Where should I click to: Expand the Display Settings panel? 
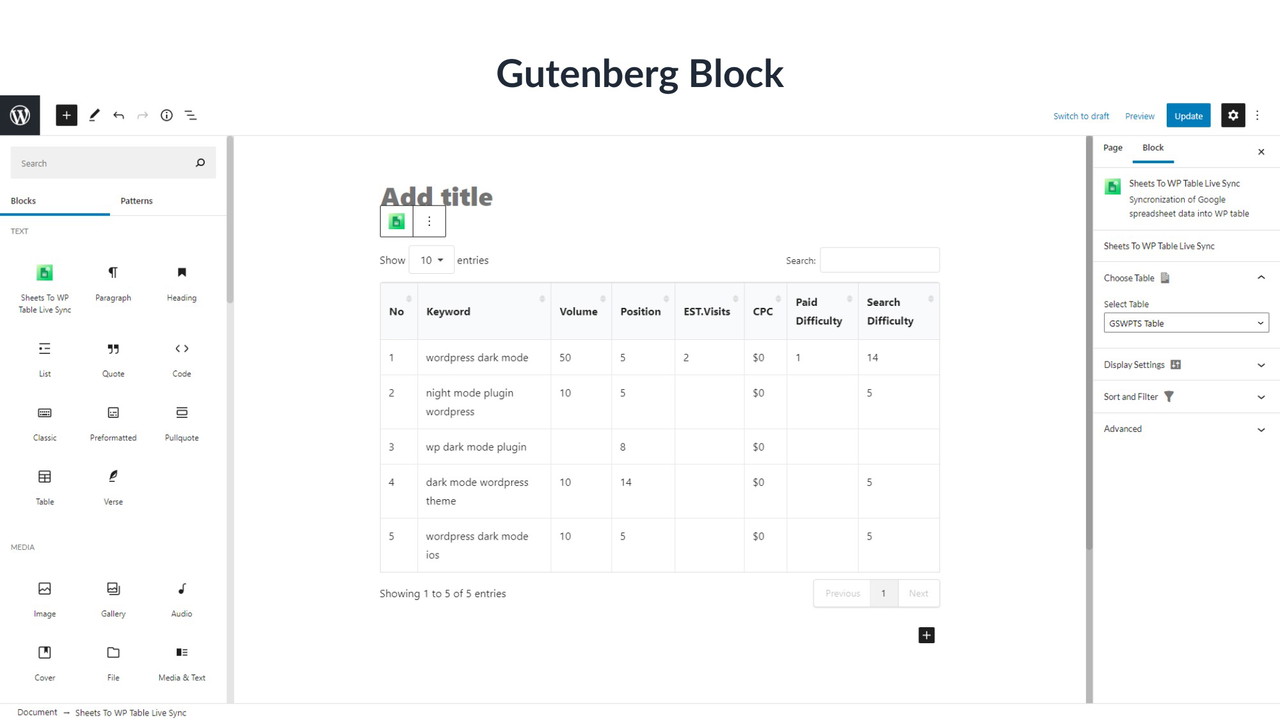[x=1186, y=365]
